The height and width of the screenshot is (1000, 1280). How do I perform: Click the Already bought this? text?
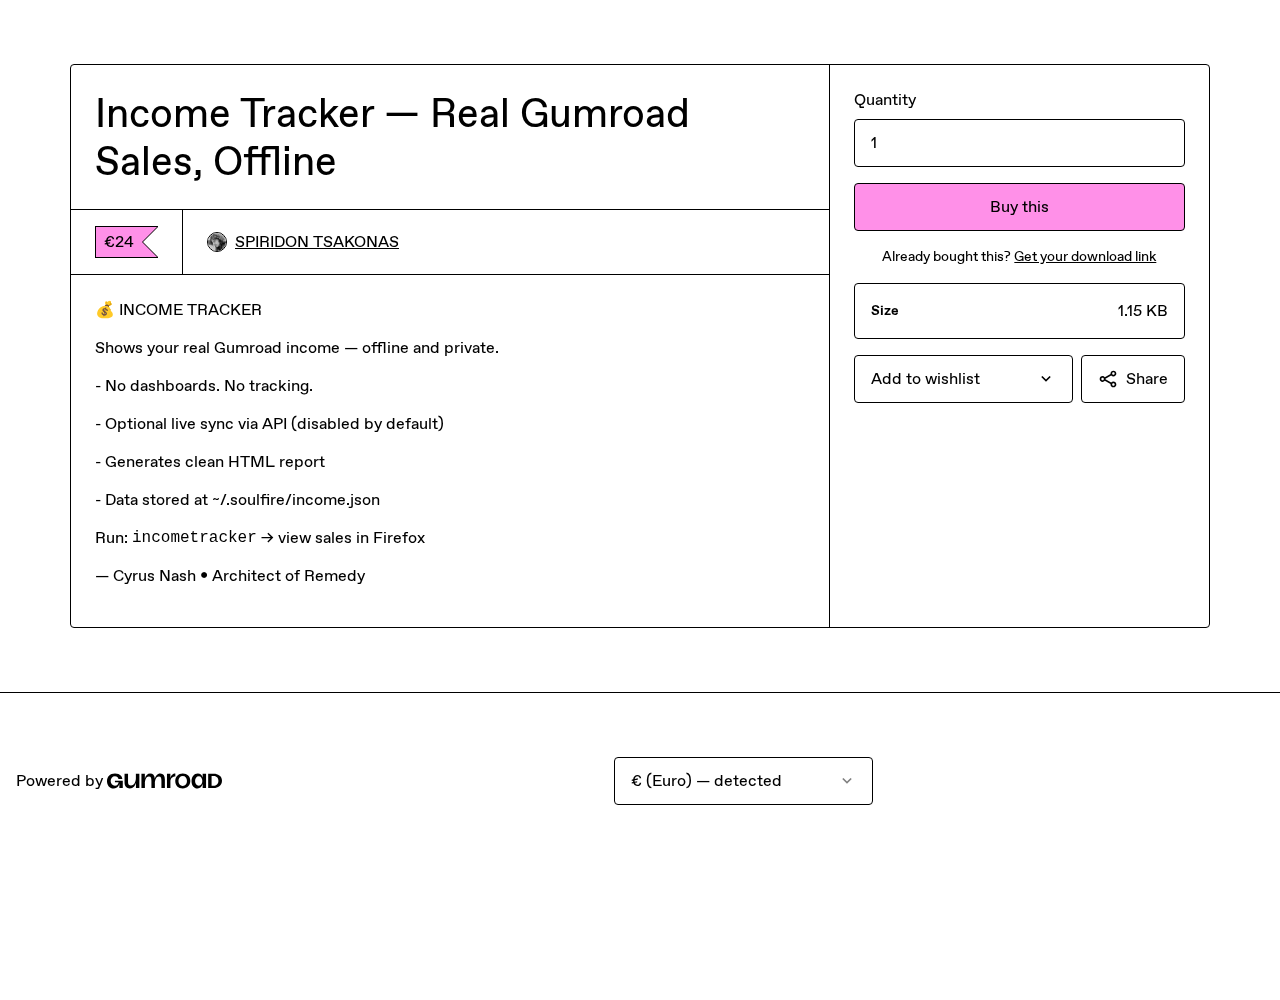click(x=946, y=257)
